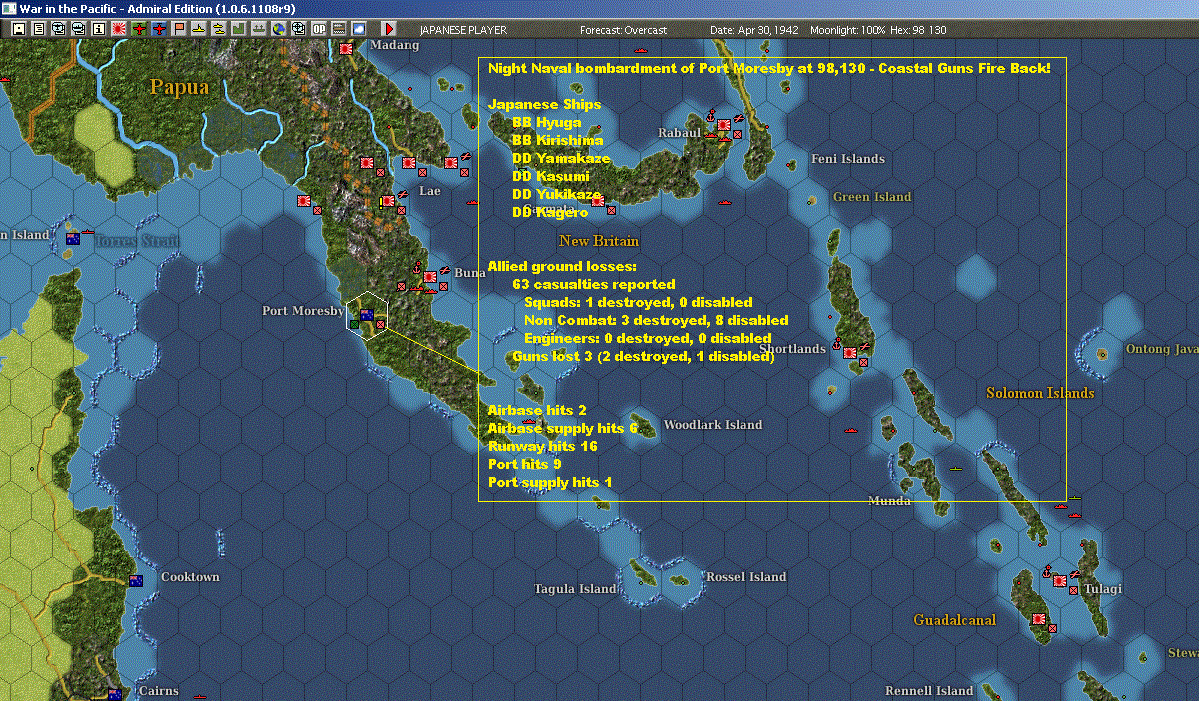Click the 'Date: Apr 30, 1942' status text
Screen dimensions: 1199x701
(x=754, y=30)
